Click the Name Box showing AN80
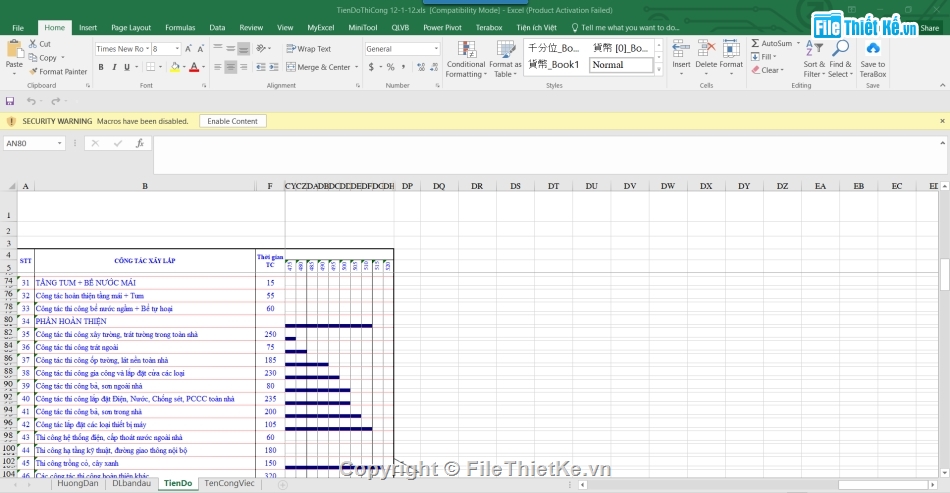 [30, 143]
